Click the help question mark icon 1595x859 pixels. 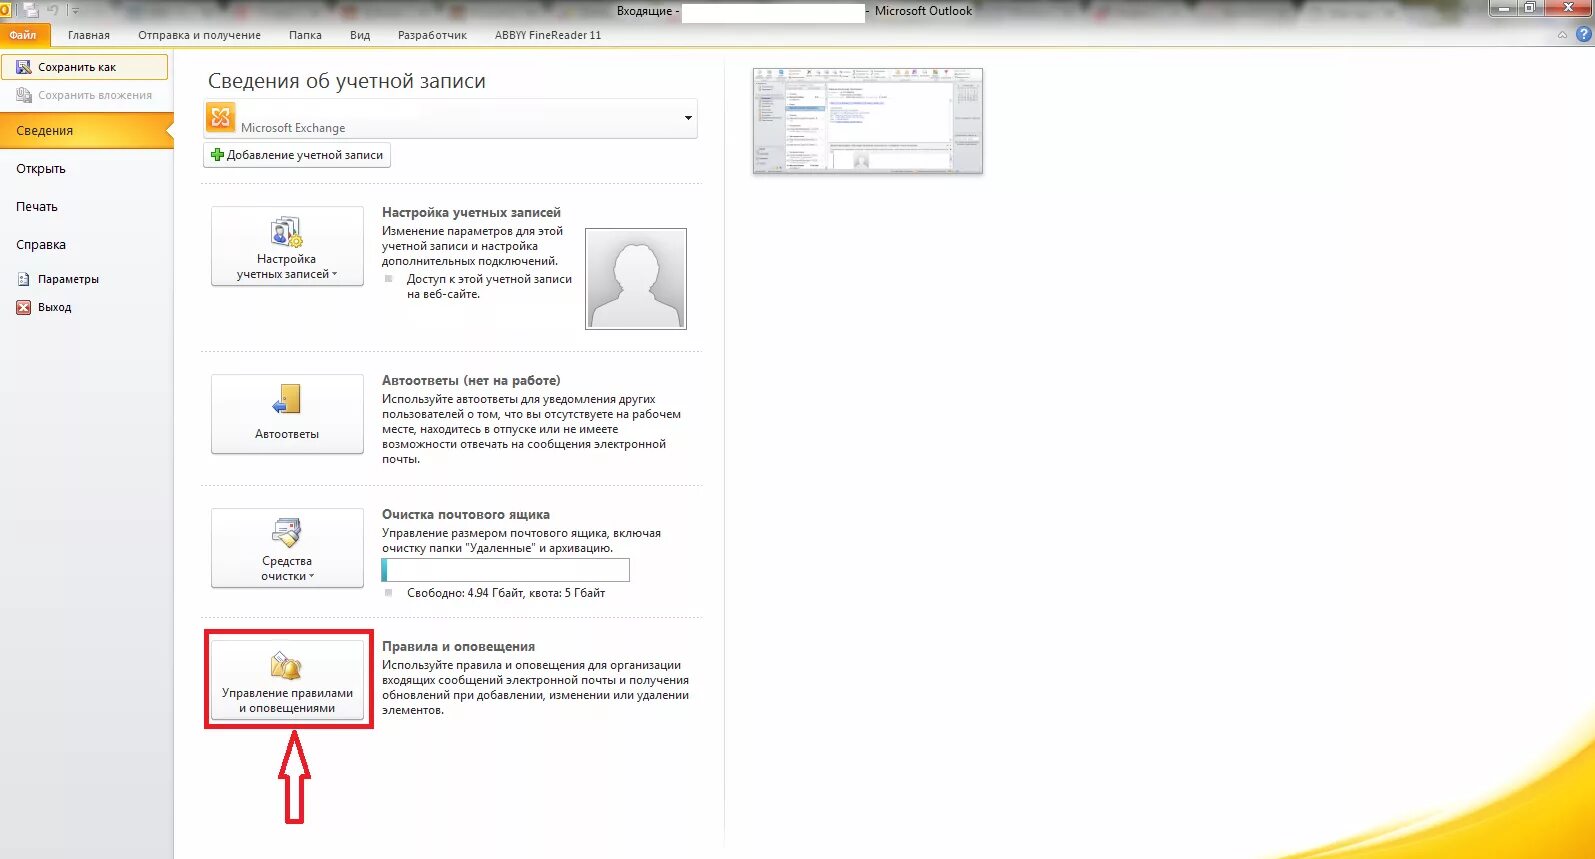coord(1584,35)
